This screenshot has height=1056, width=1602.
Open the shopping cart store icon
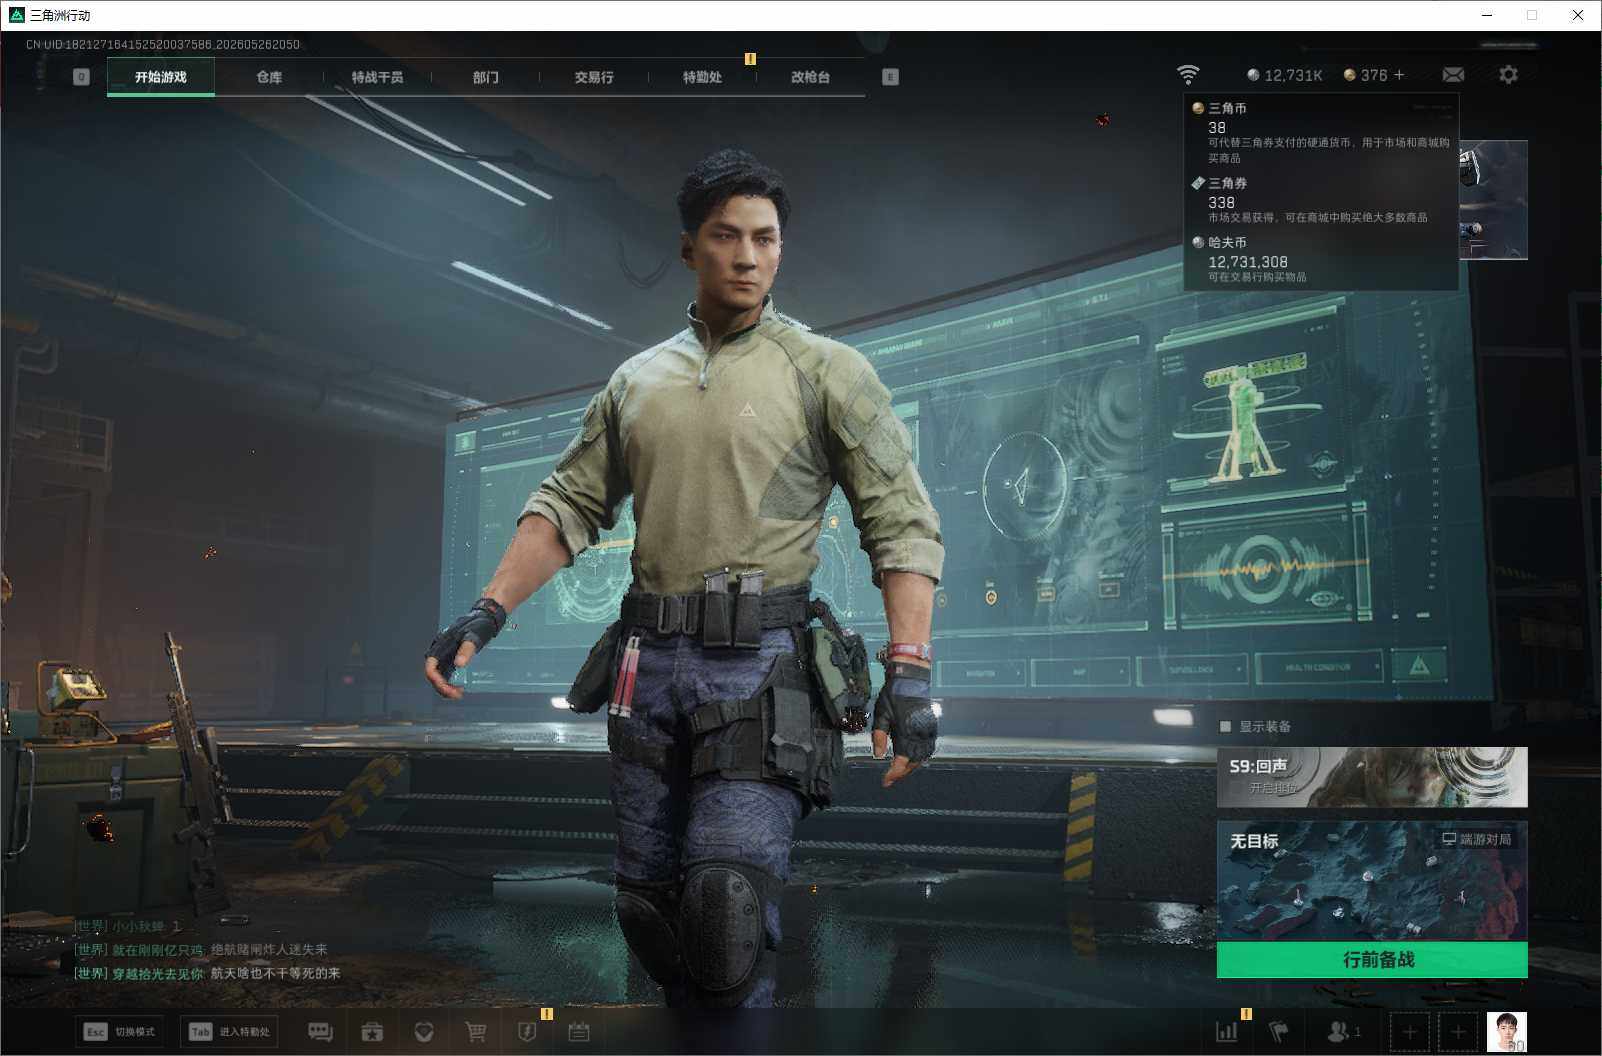coord(476,1031)
